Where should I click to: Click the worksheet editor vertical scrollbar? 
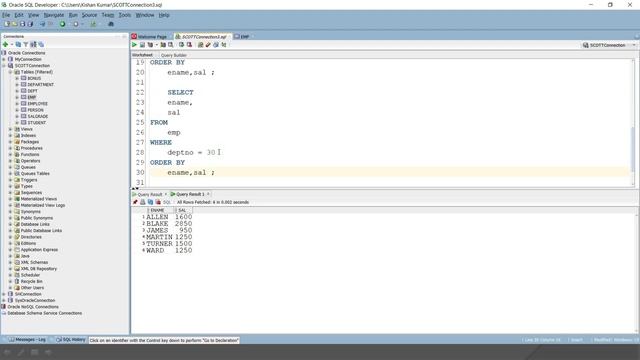(633, 149)
